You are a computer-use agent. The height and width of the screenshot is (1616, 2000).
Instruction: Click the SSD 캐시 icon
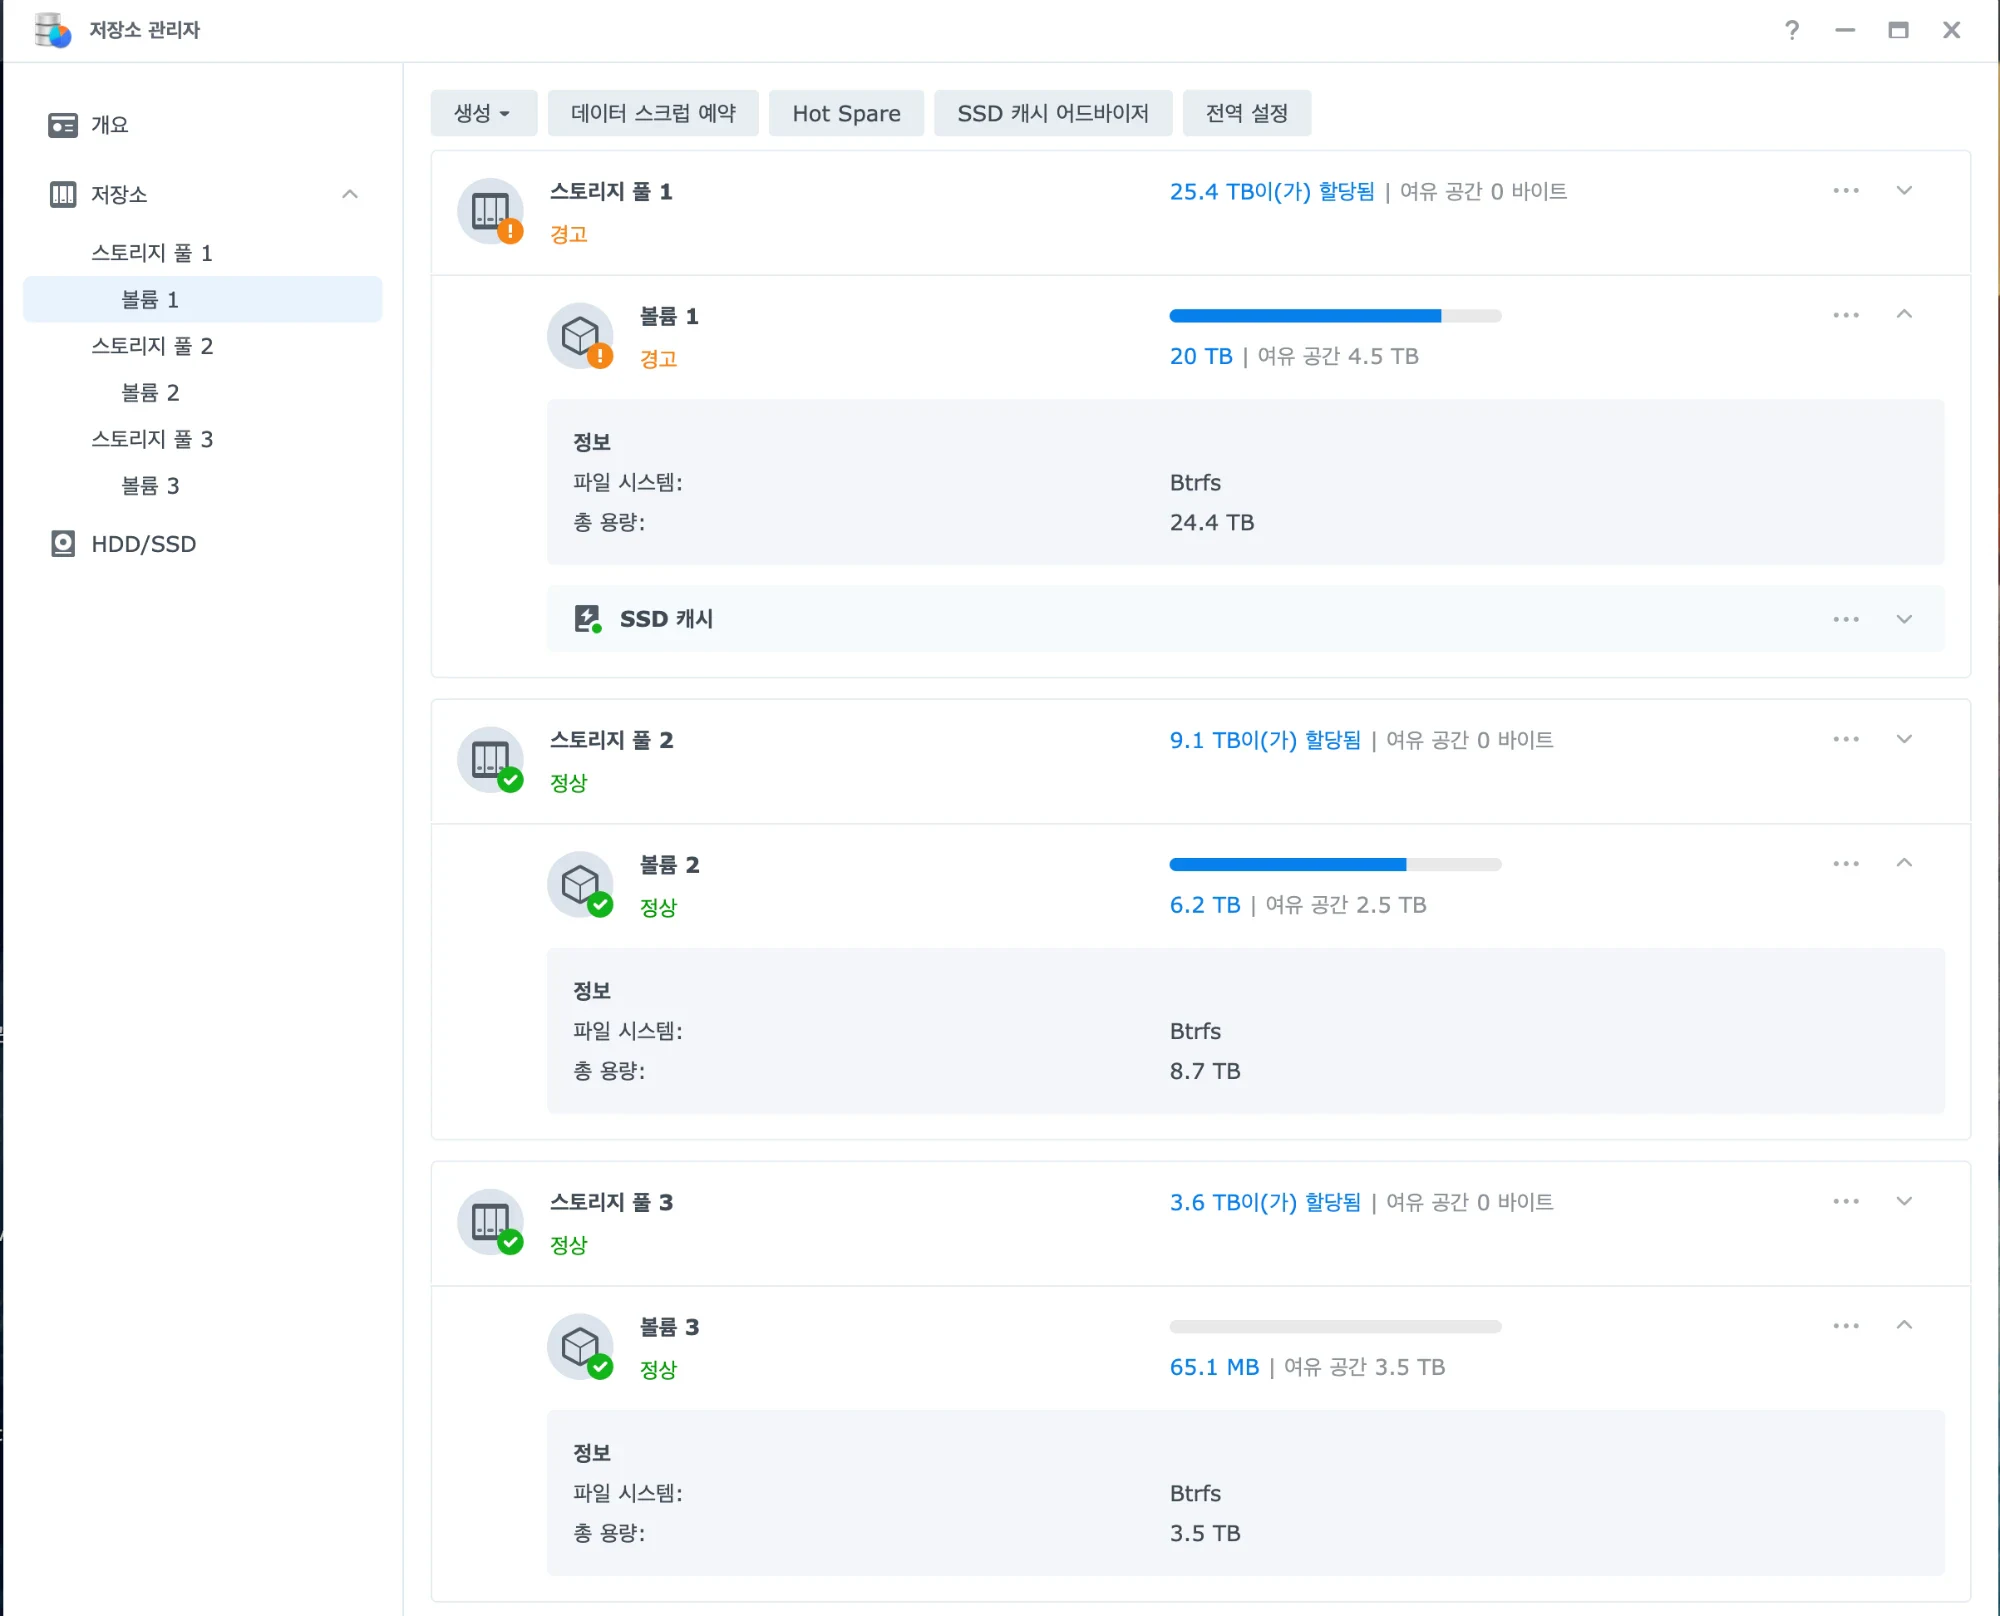pyautogui.click(x=588, y=619)
